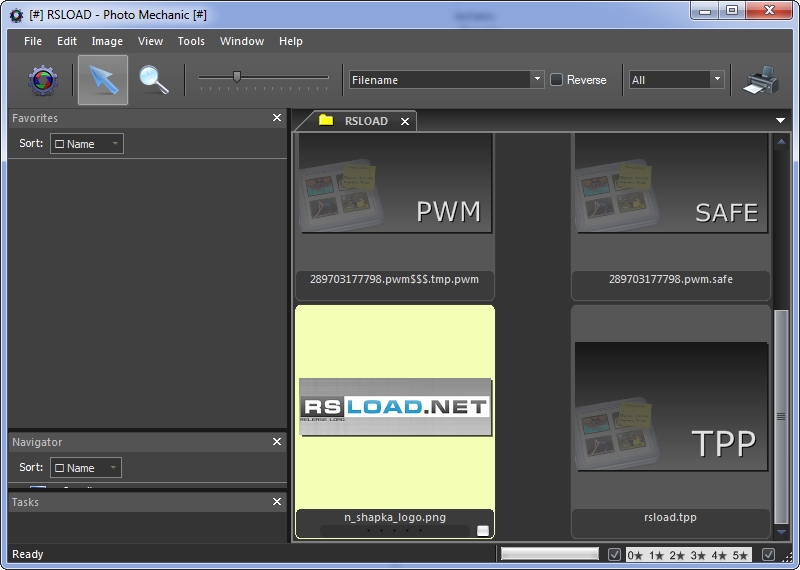Enable the Reverse sort checkbox

pos(557,80)
